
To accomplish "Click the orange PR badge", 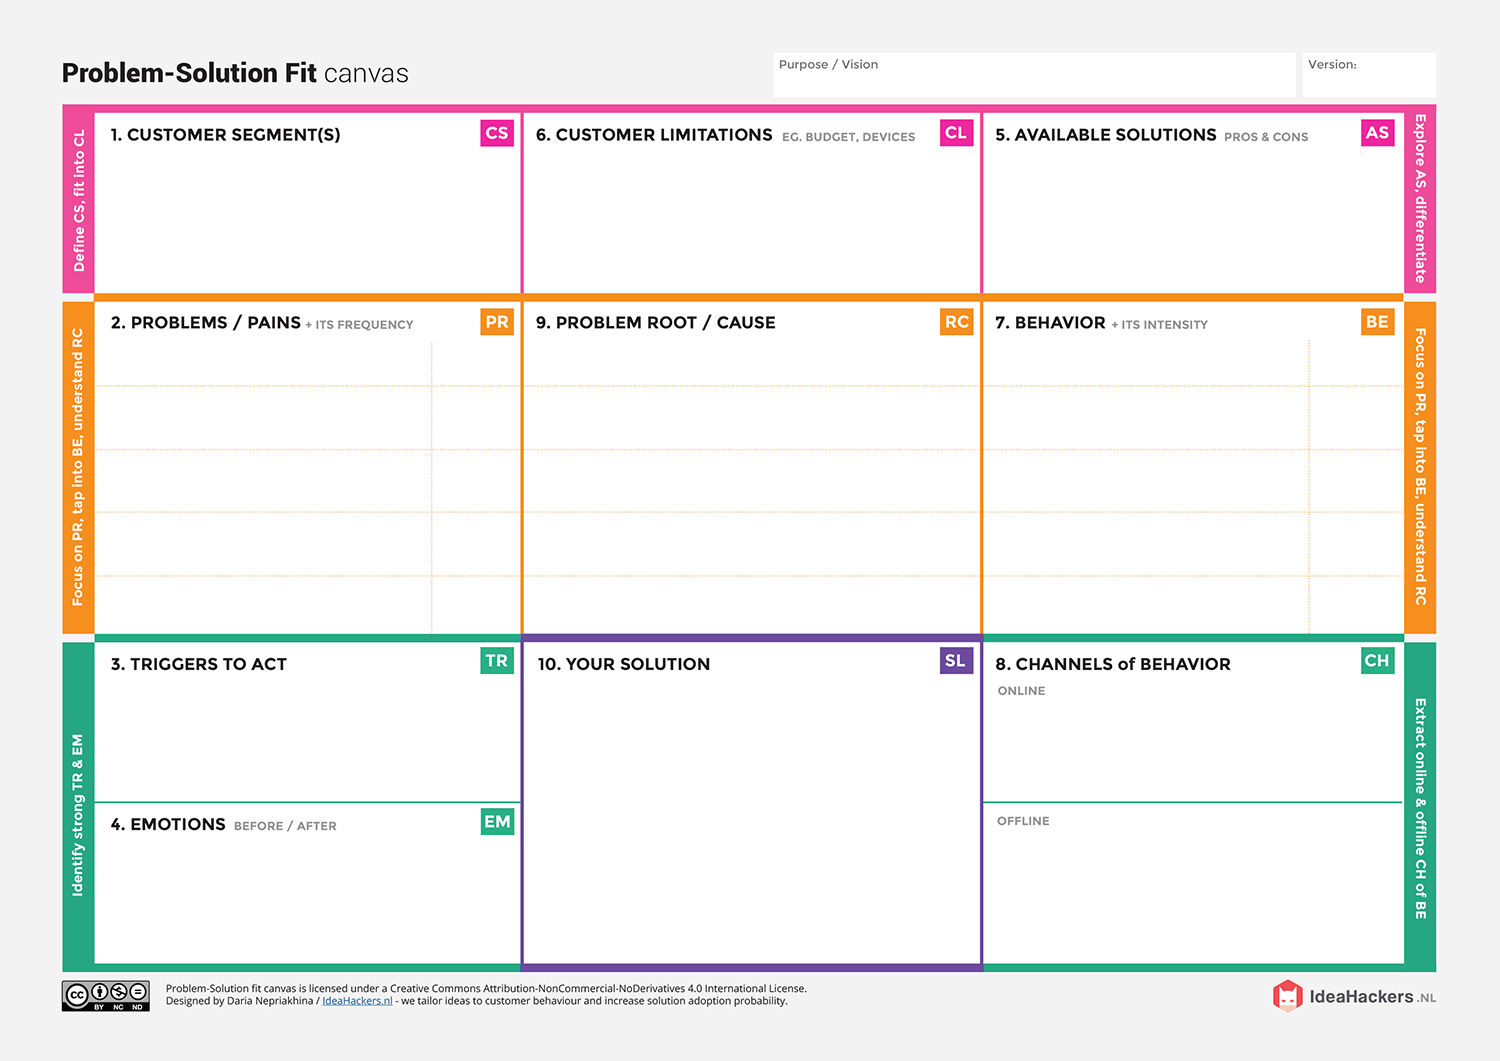I will click(497, 322).
